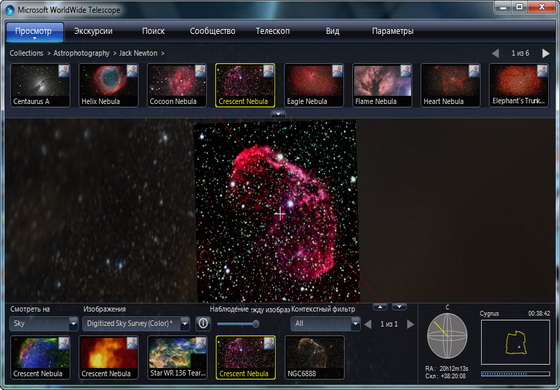Click Astrophotography in the breadcrumb path
The width and height of the screenshot is (560, 390).
81,53
